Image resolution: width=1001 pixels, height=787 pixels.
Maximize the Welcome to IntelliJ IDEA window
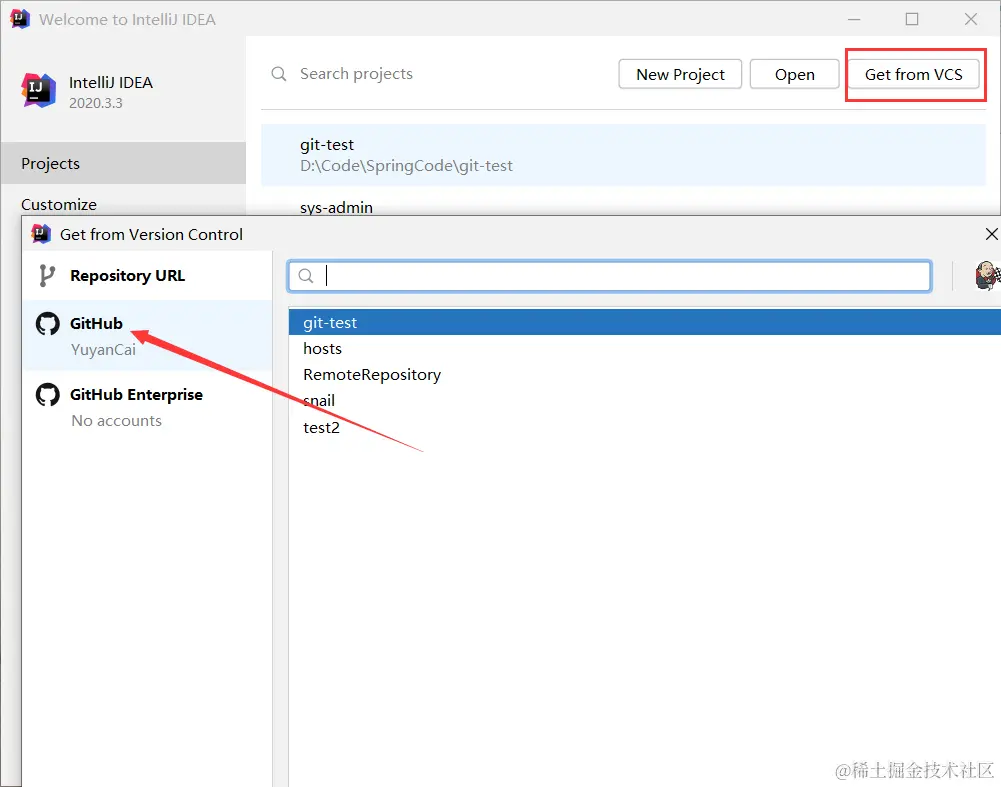[912, 19]
